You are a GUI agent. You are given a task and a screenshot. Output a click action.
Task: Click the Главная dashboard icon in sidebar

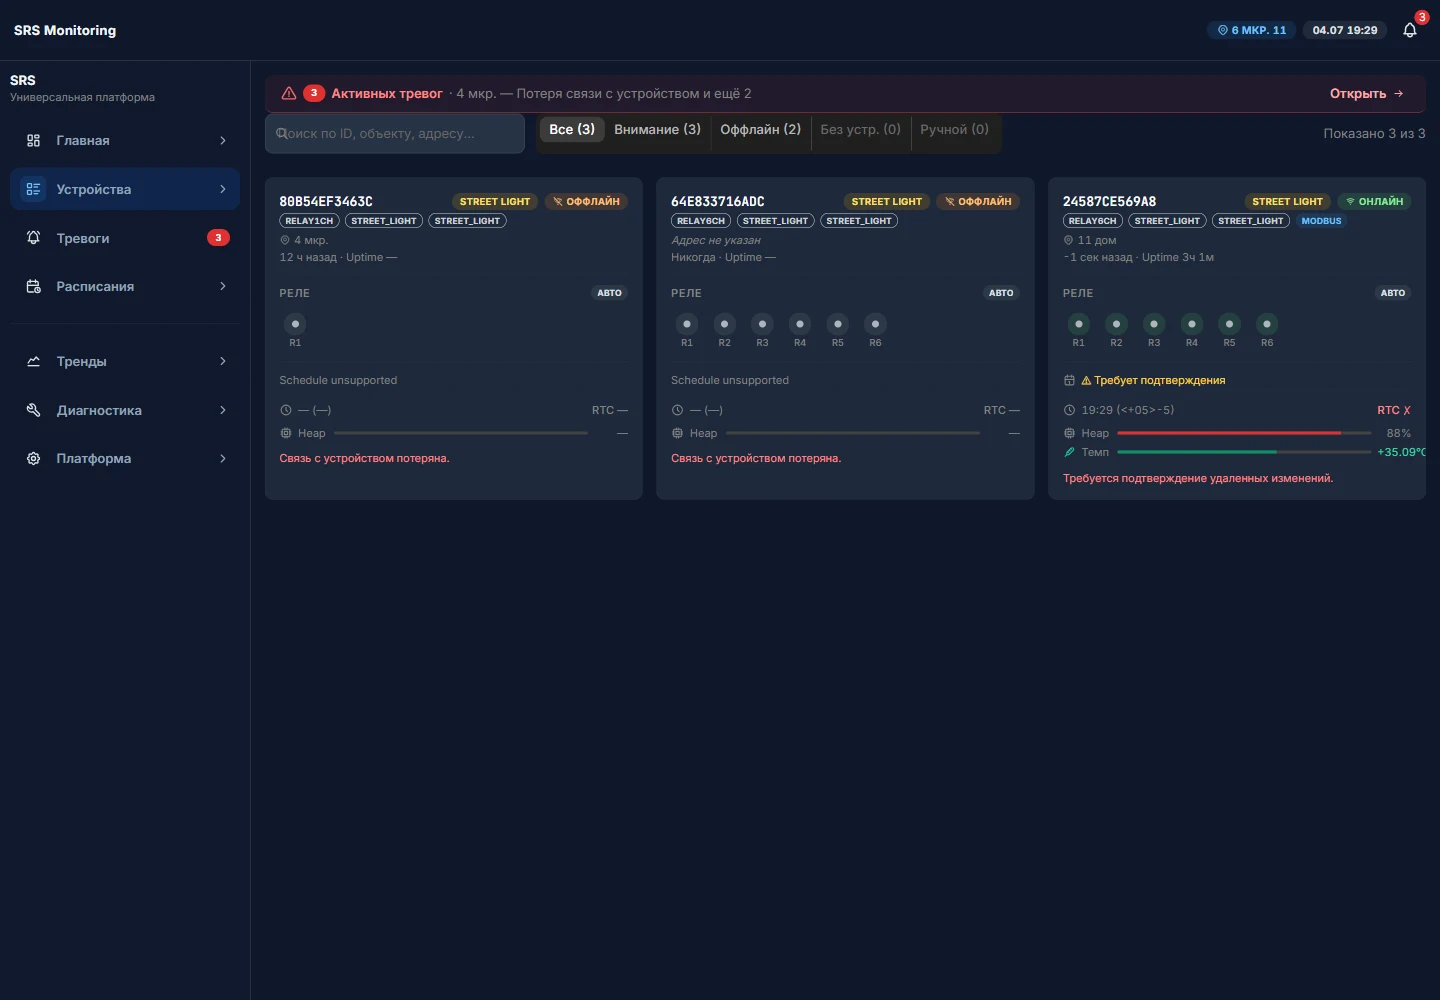pyautogui.click(x=33, y=141)
